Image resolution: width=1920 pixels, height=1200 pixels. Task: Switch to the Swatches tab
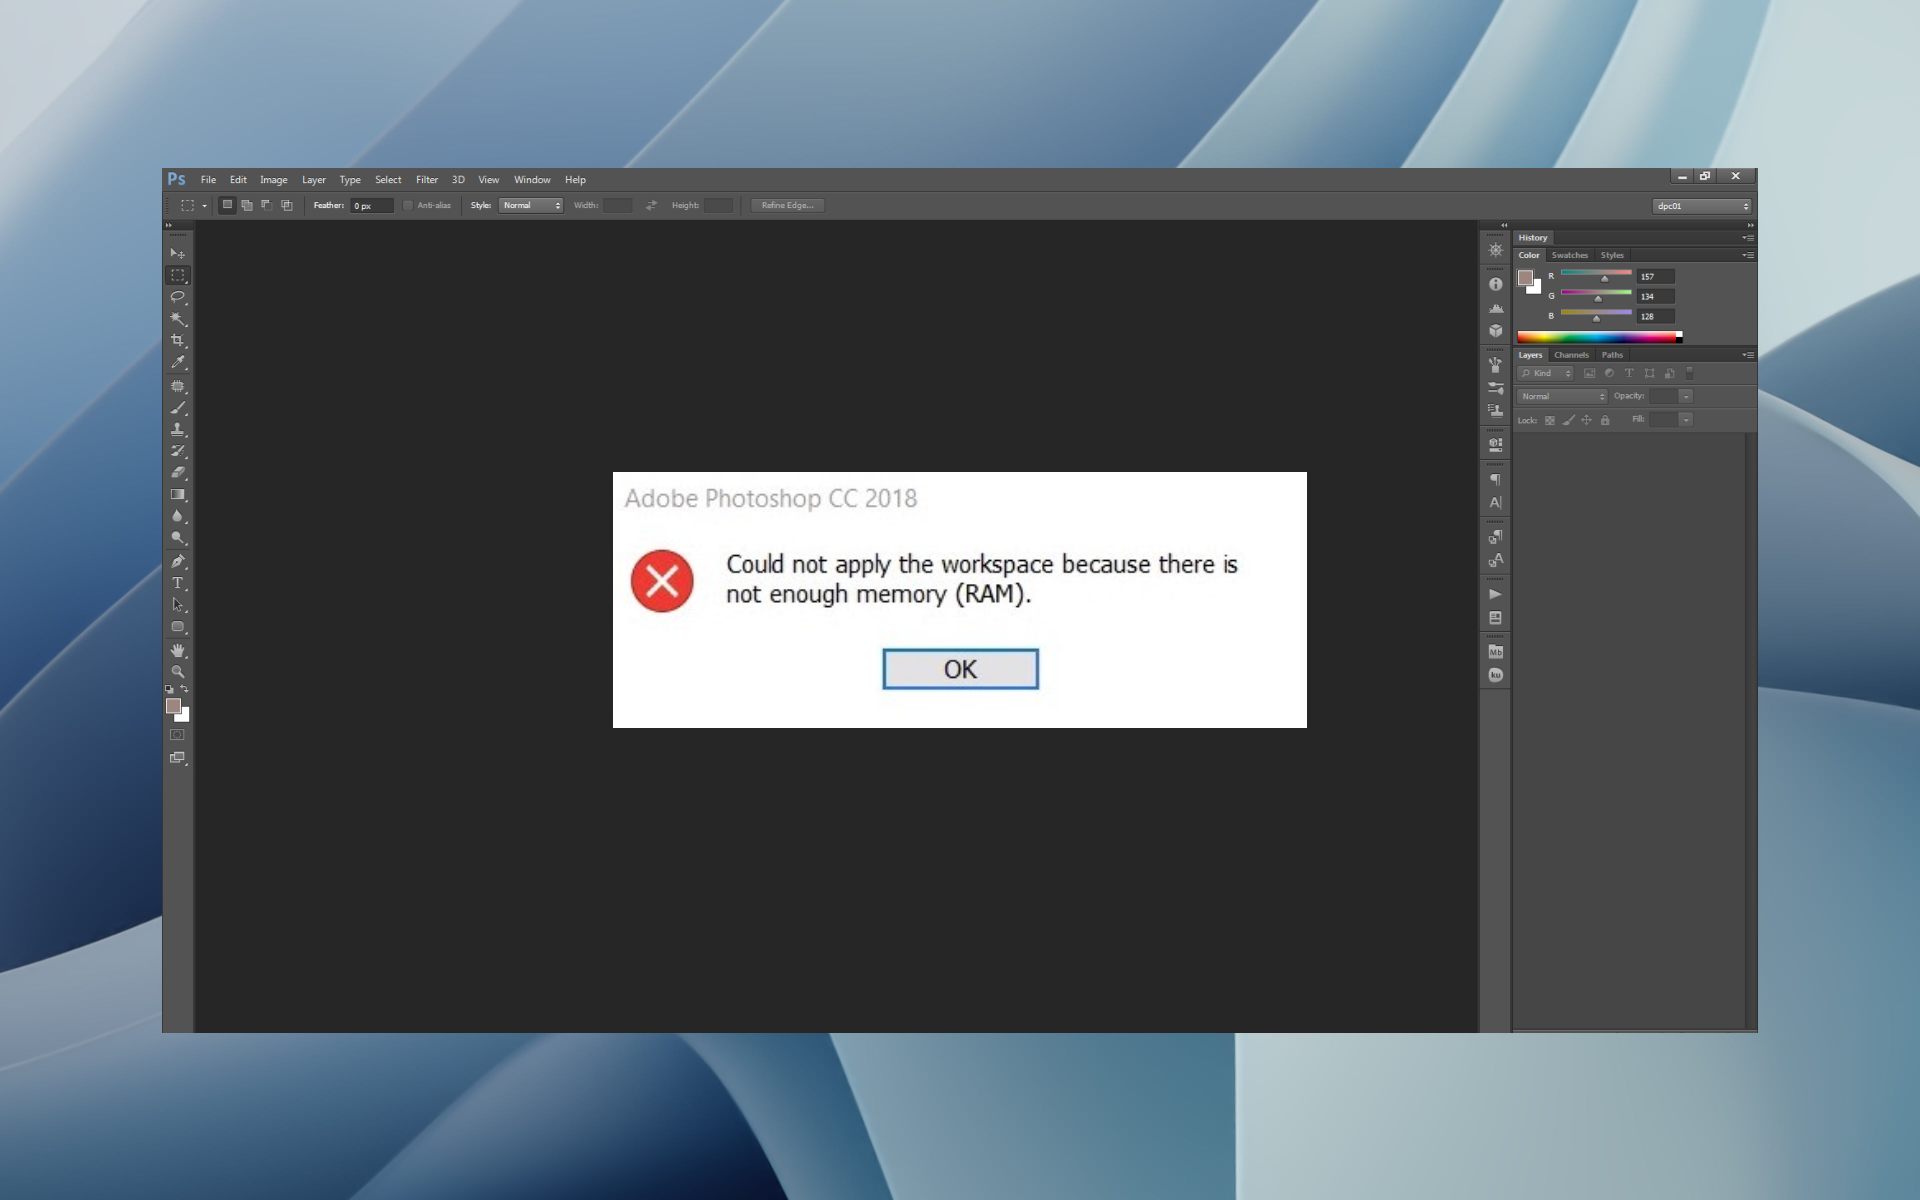[x=1569, y=255]
